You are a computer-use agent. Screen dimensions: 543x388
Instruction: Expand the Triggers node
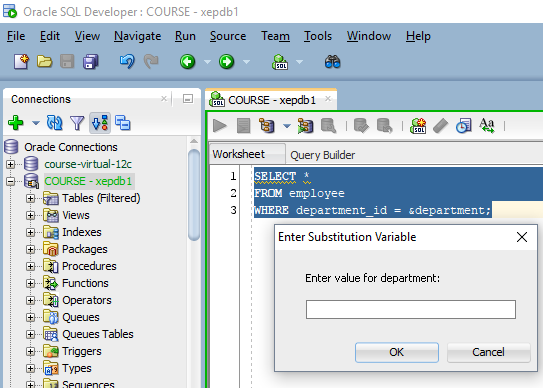point(30,351)
